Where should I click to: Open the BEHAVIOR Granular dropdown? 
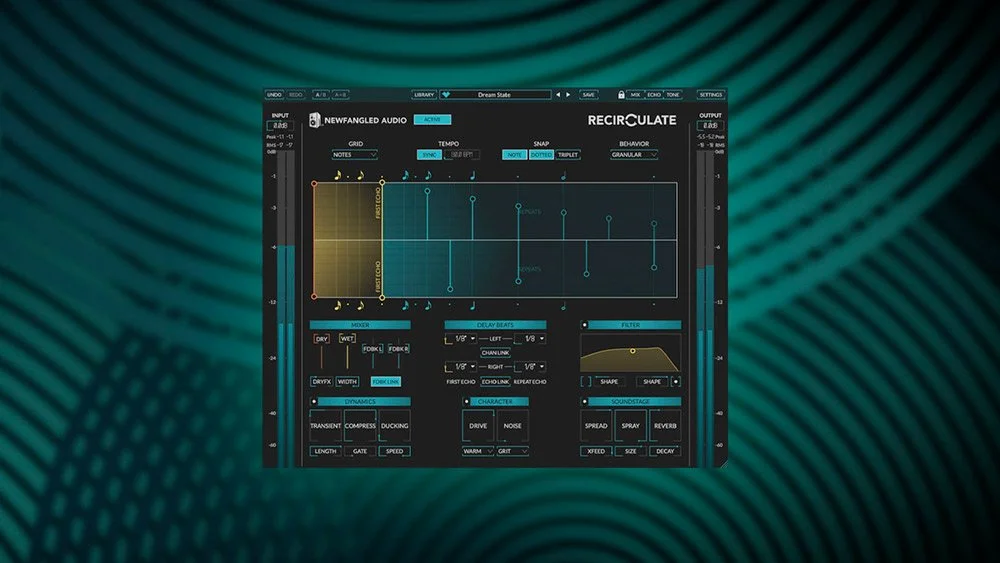point(634,155)
